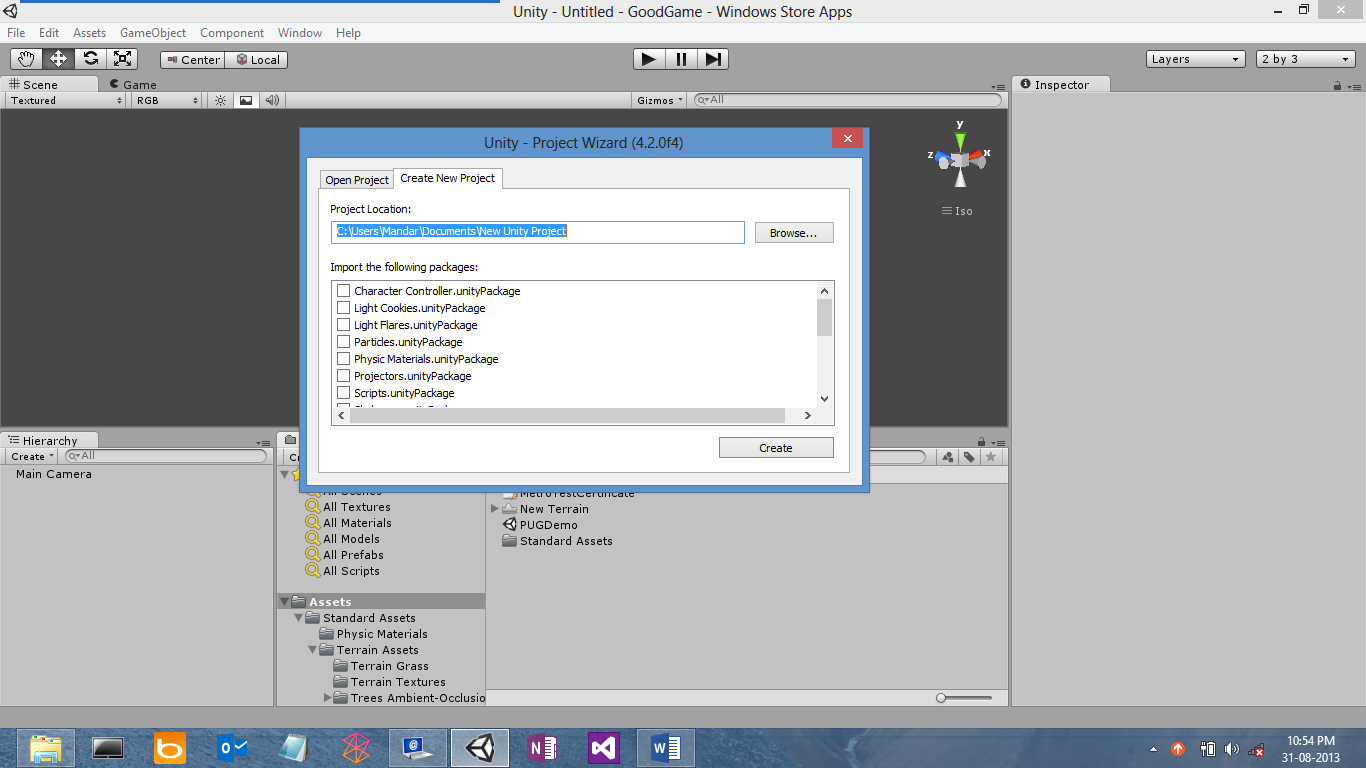Click the Create button in Project Wizard
The height and width of the screenshot is (768, 1366).
pyautogui.click(x=776, y=448)
